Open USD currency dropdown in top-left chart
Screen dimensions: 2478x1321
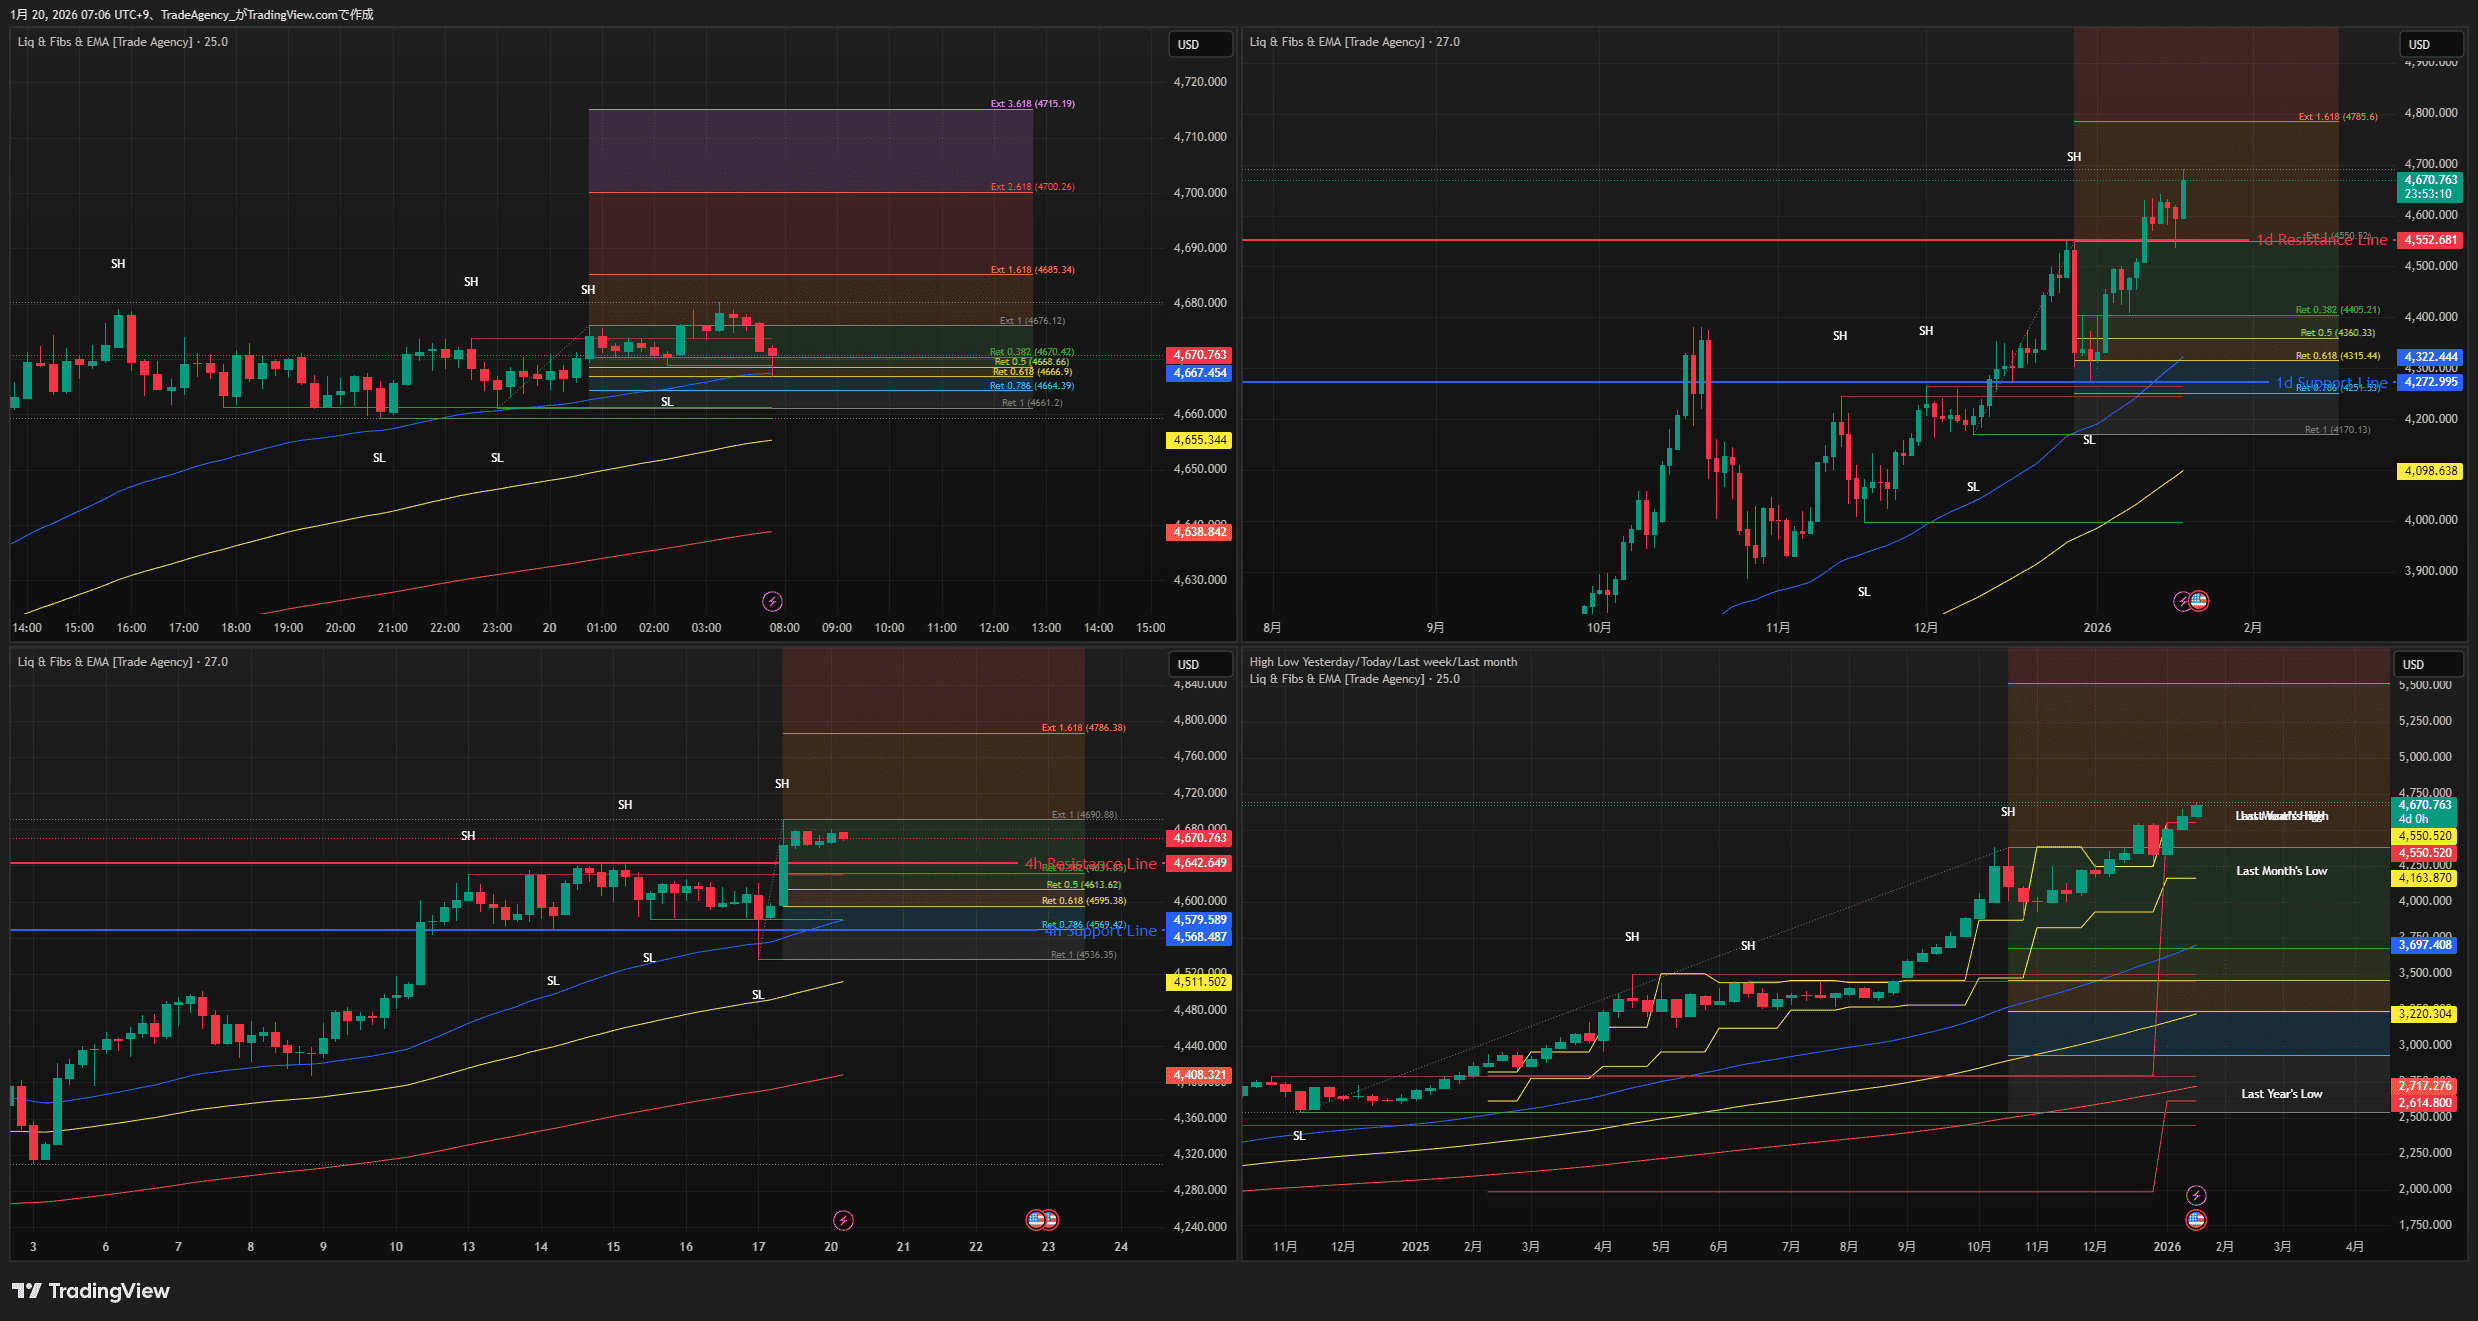[x=1200, y=44]
